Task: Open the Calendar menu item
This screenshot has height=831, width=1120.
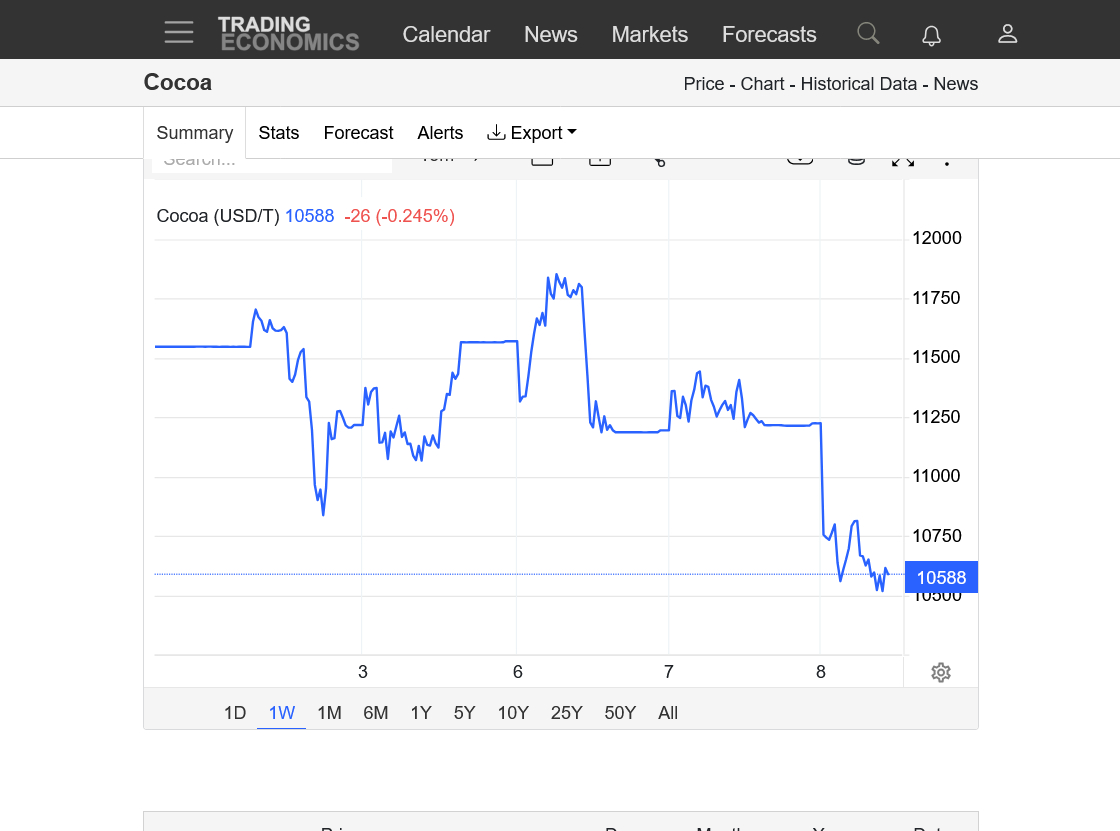Action: (446, 34)
